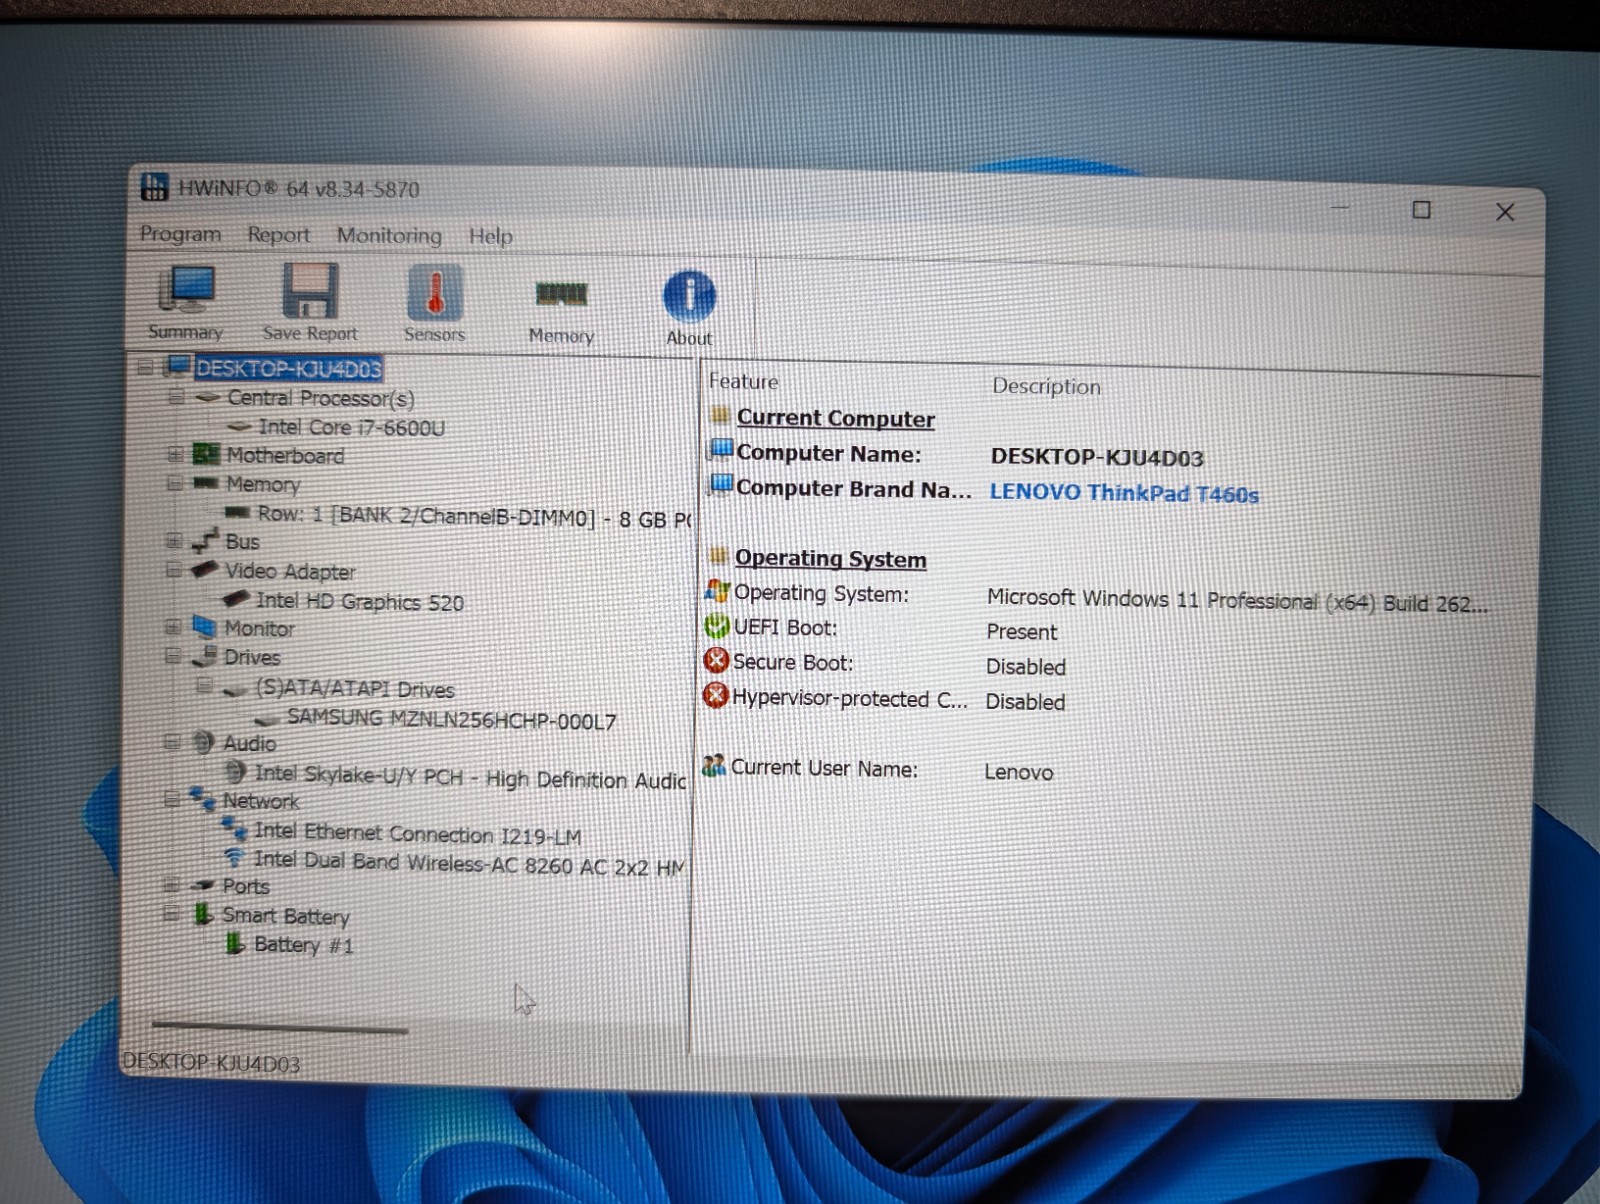Select the SAMSUNG MZNLN256HCHP-000L7 drive
This screenshot has height=1204, width=1600.
pos(451,719)
